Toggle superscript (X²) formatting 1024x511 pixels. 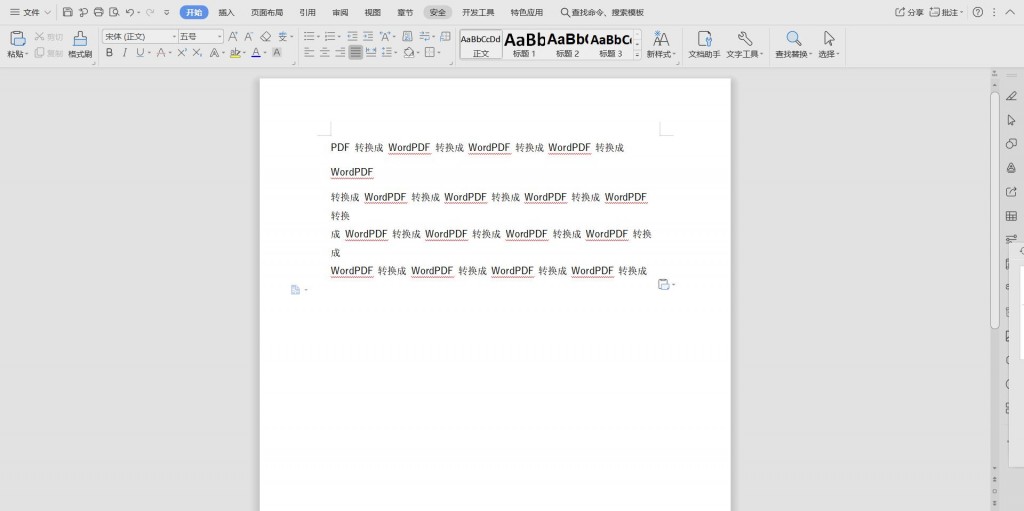pos(182,52)
